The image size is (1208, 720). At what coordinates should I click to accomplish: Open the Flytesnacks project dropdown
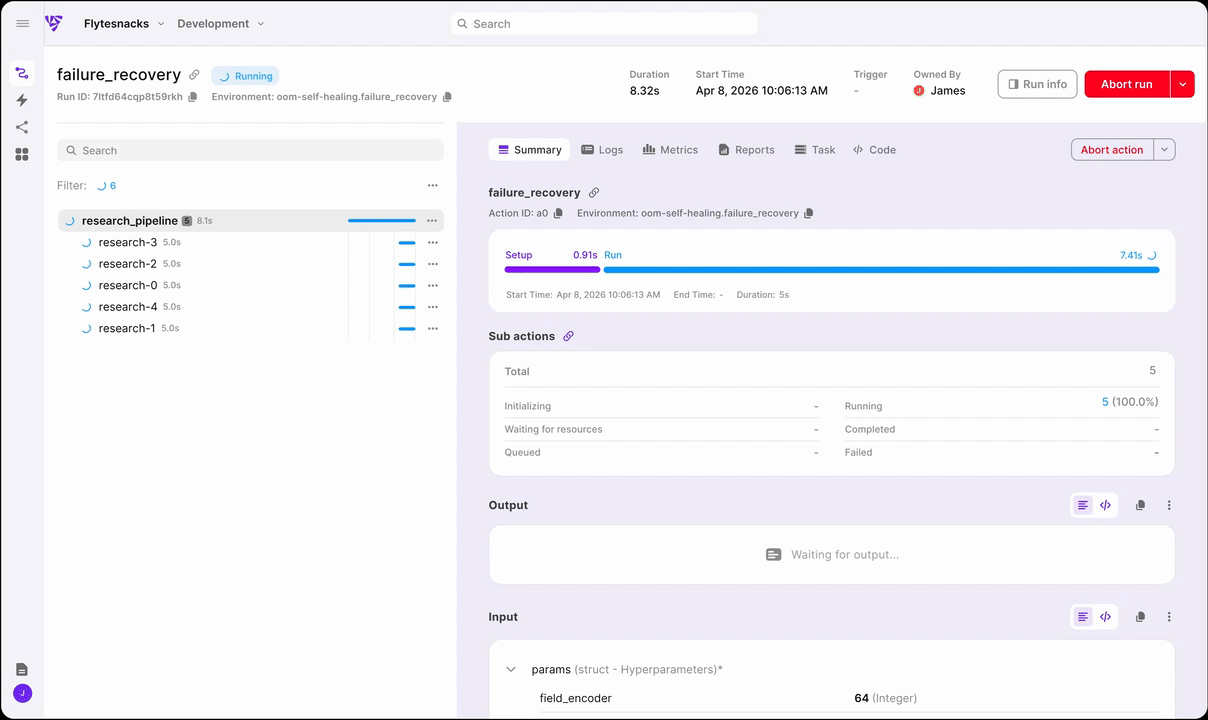click(x=124, y=23)
